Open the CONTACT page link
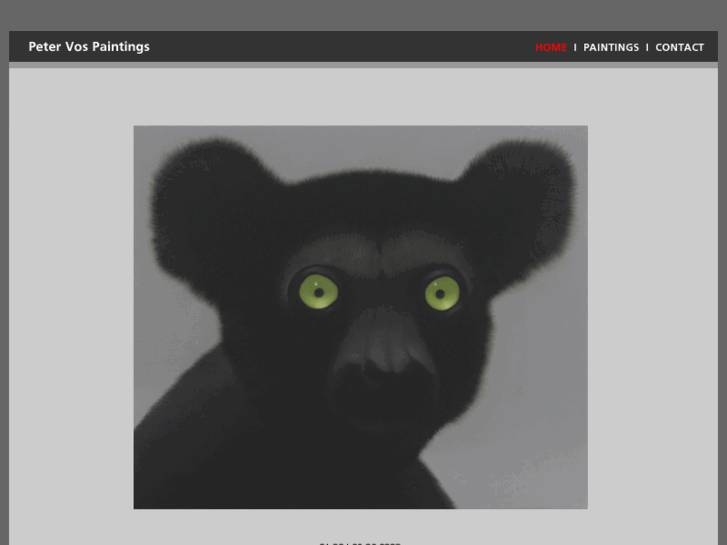The image size is (727, 545). click(679, 47)
